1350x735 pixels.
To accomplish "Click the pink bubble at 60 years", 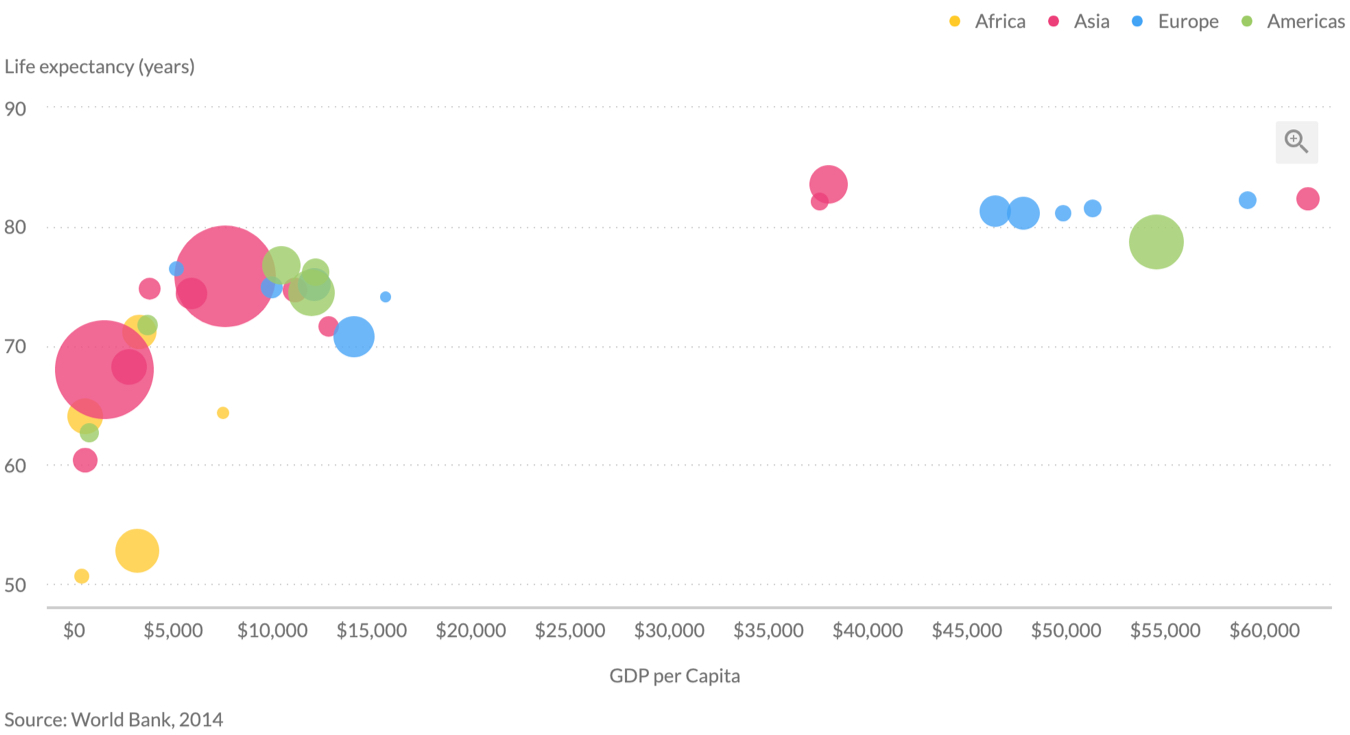I will 85,460.
